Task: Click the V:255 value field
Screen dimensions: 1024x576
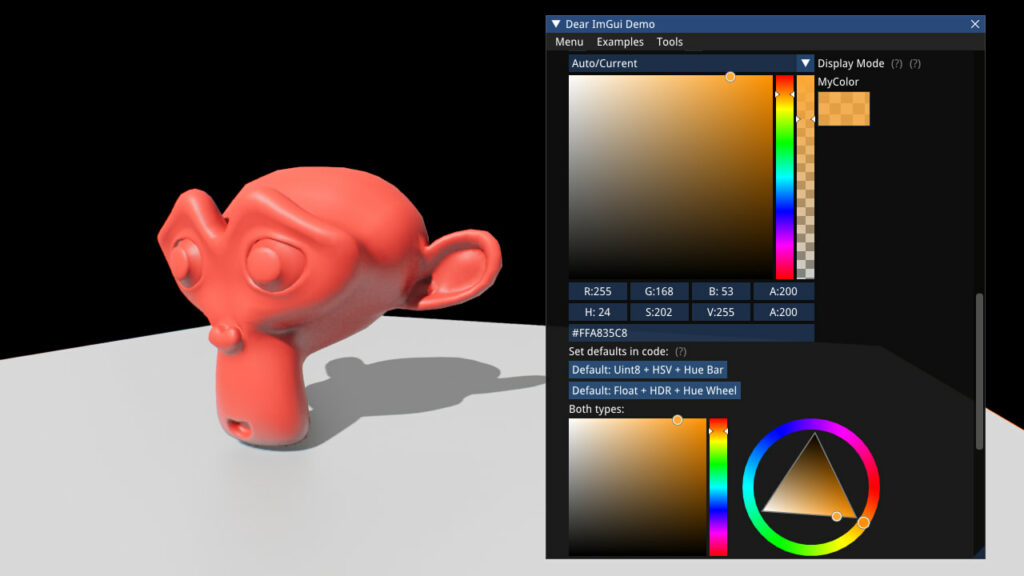Action: tap(721, 312)
